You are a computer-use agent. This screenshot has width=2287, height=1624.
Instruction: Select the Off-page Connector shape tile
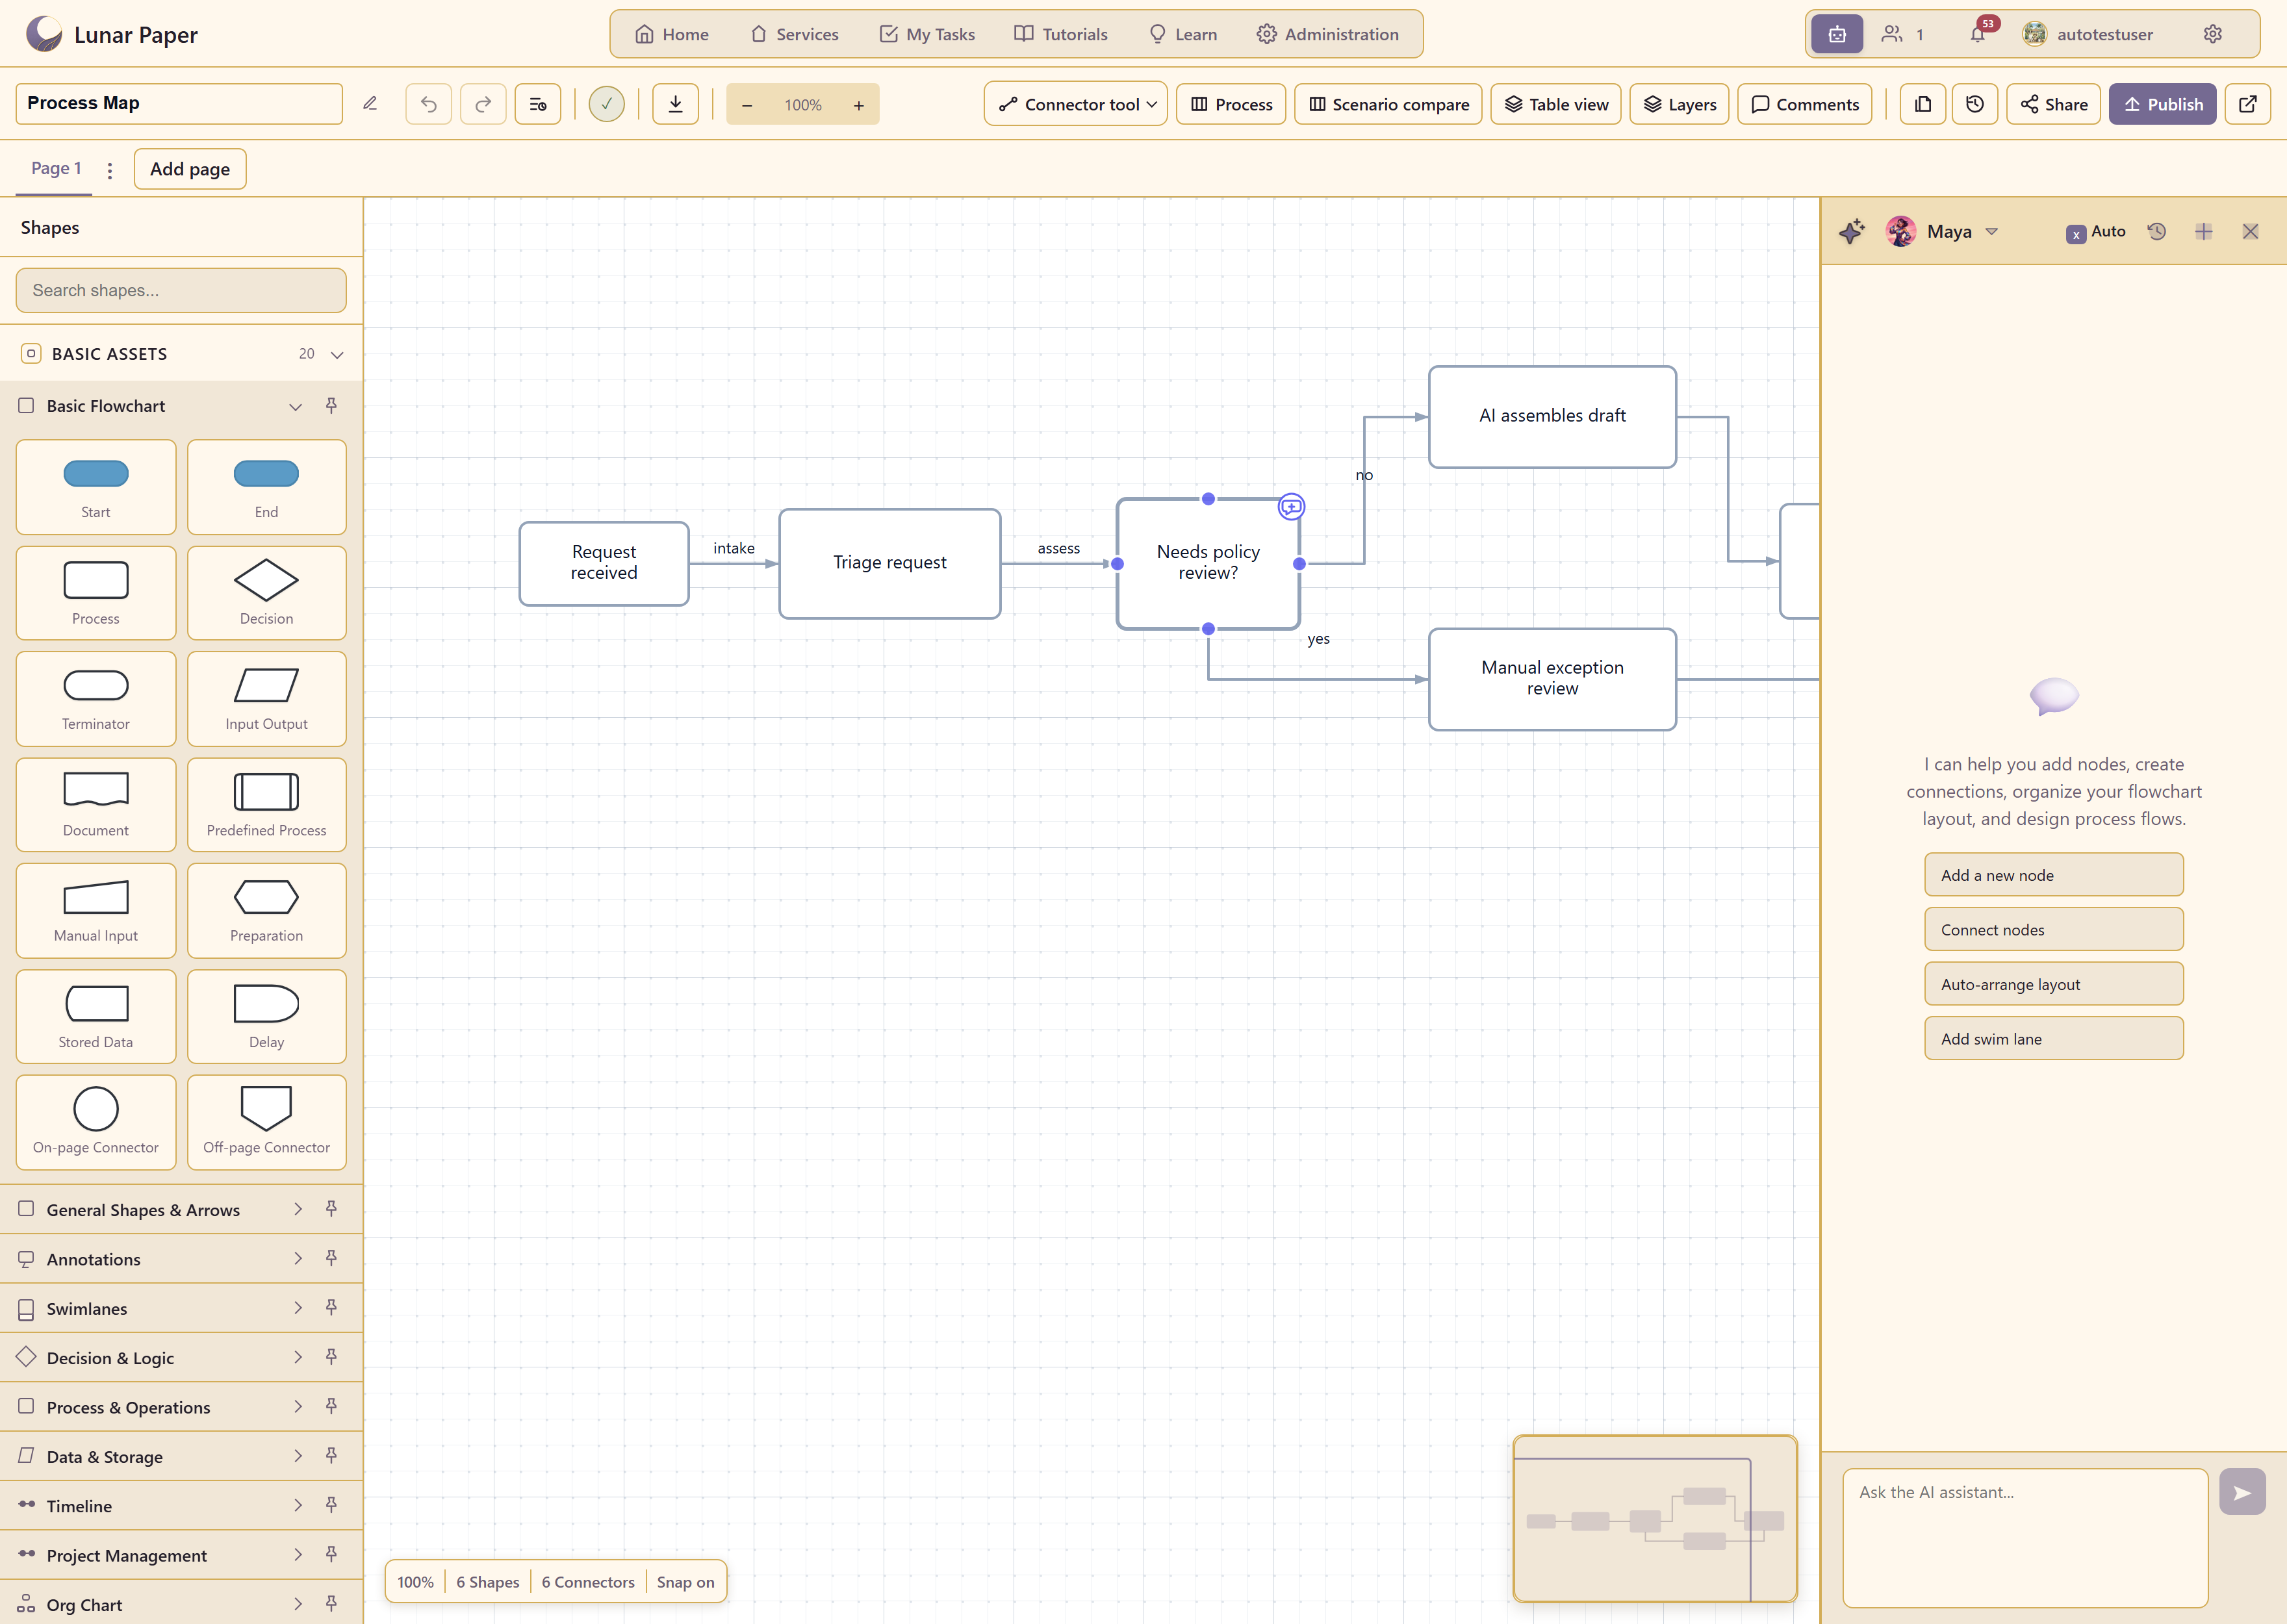coord(267,1122)
